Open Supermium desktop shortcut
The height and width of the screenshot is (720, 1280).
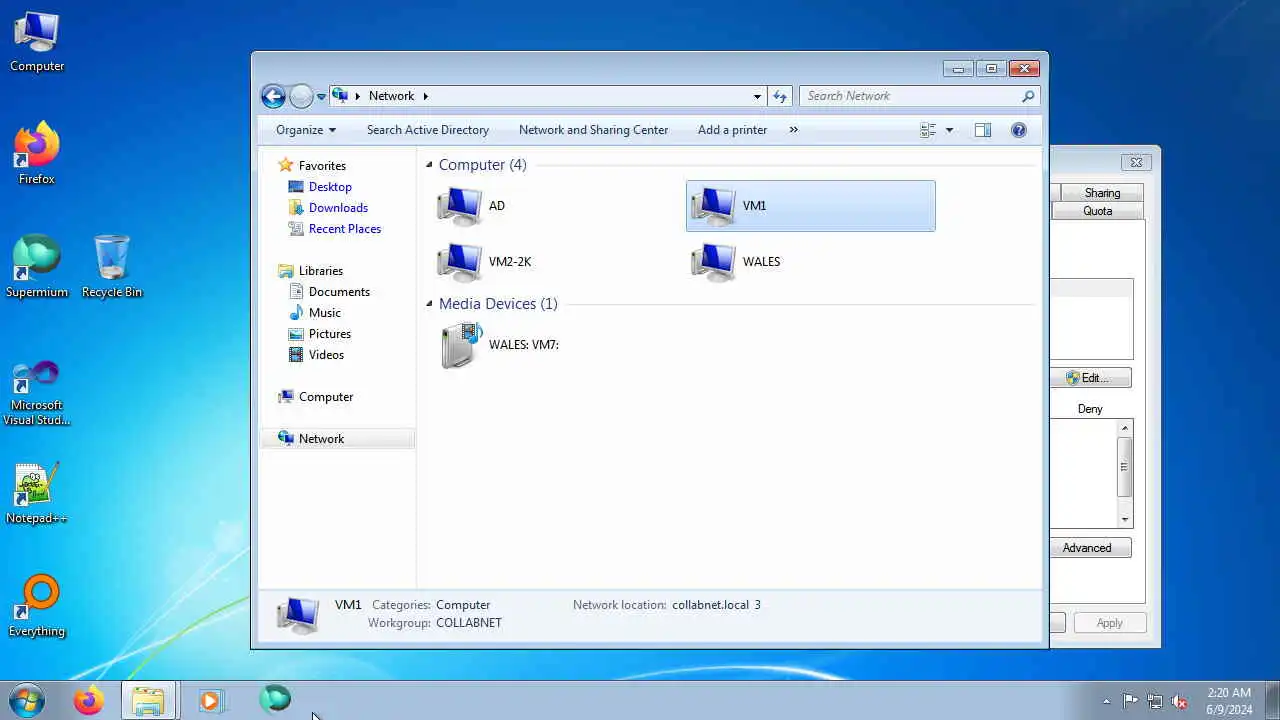(37, 267)
